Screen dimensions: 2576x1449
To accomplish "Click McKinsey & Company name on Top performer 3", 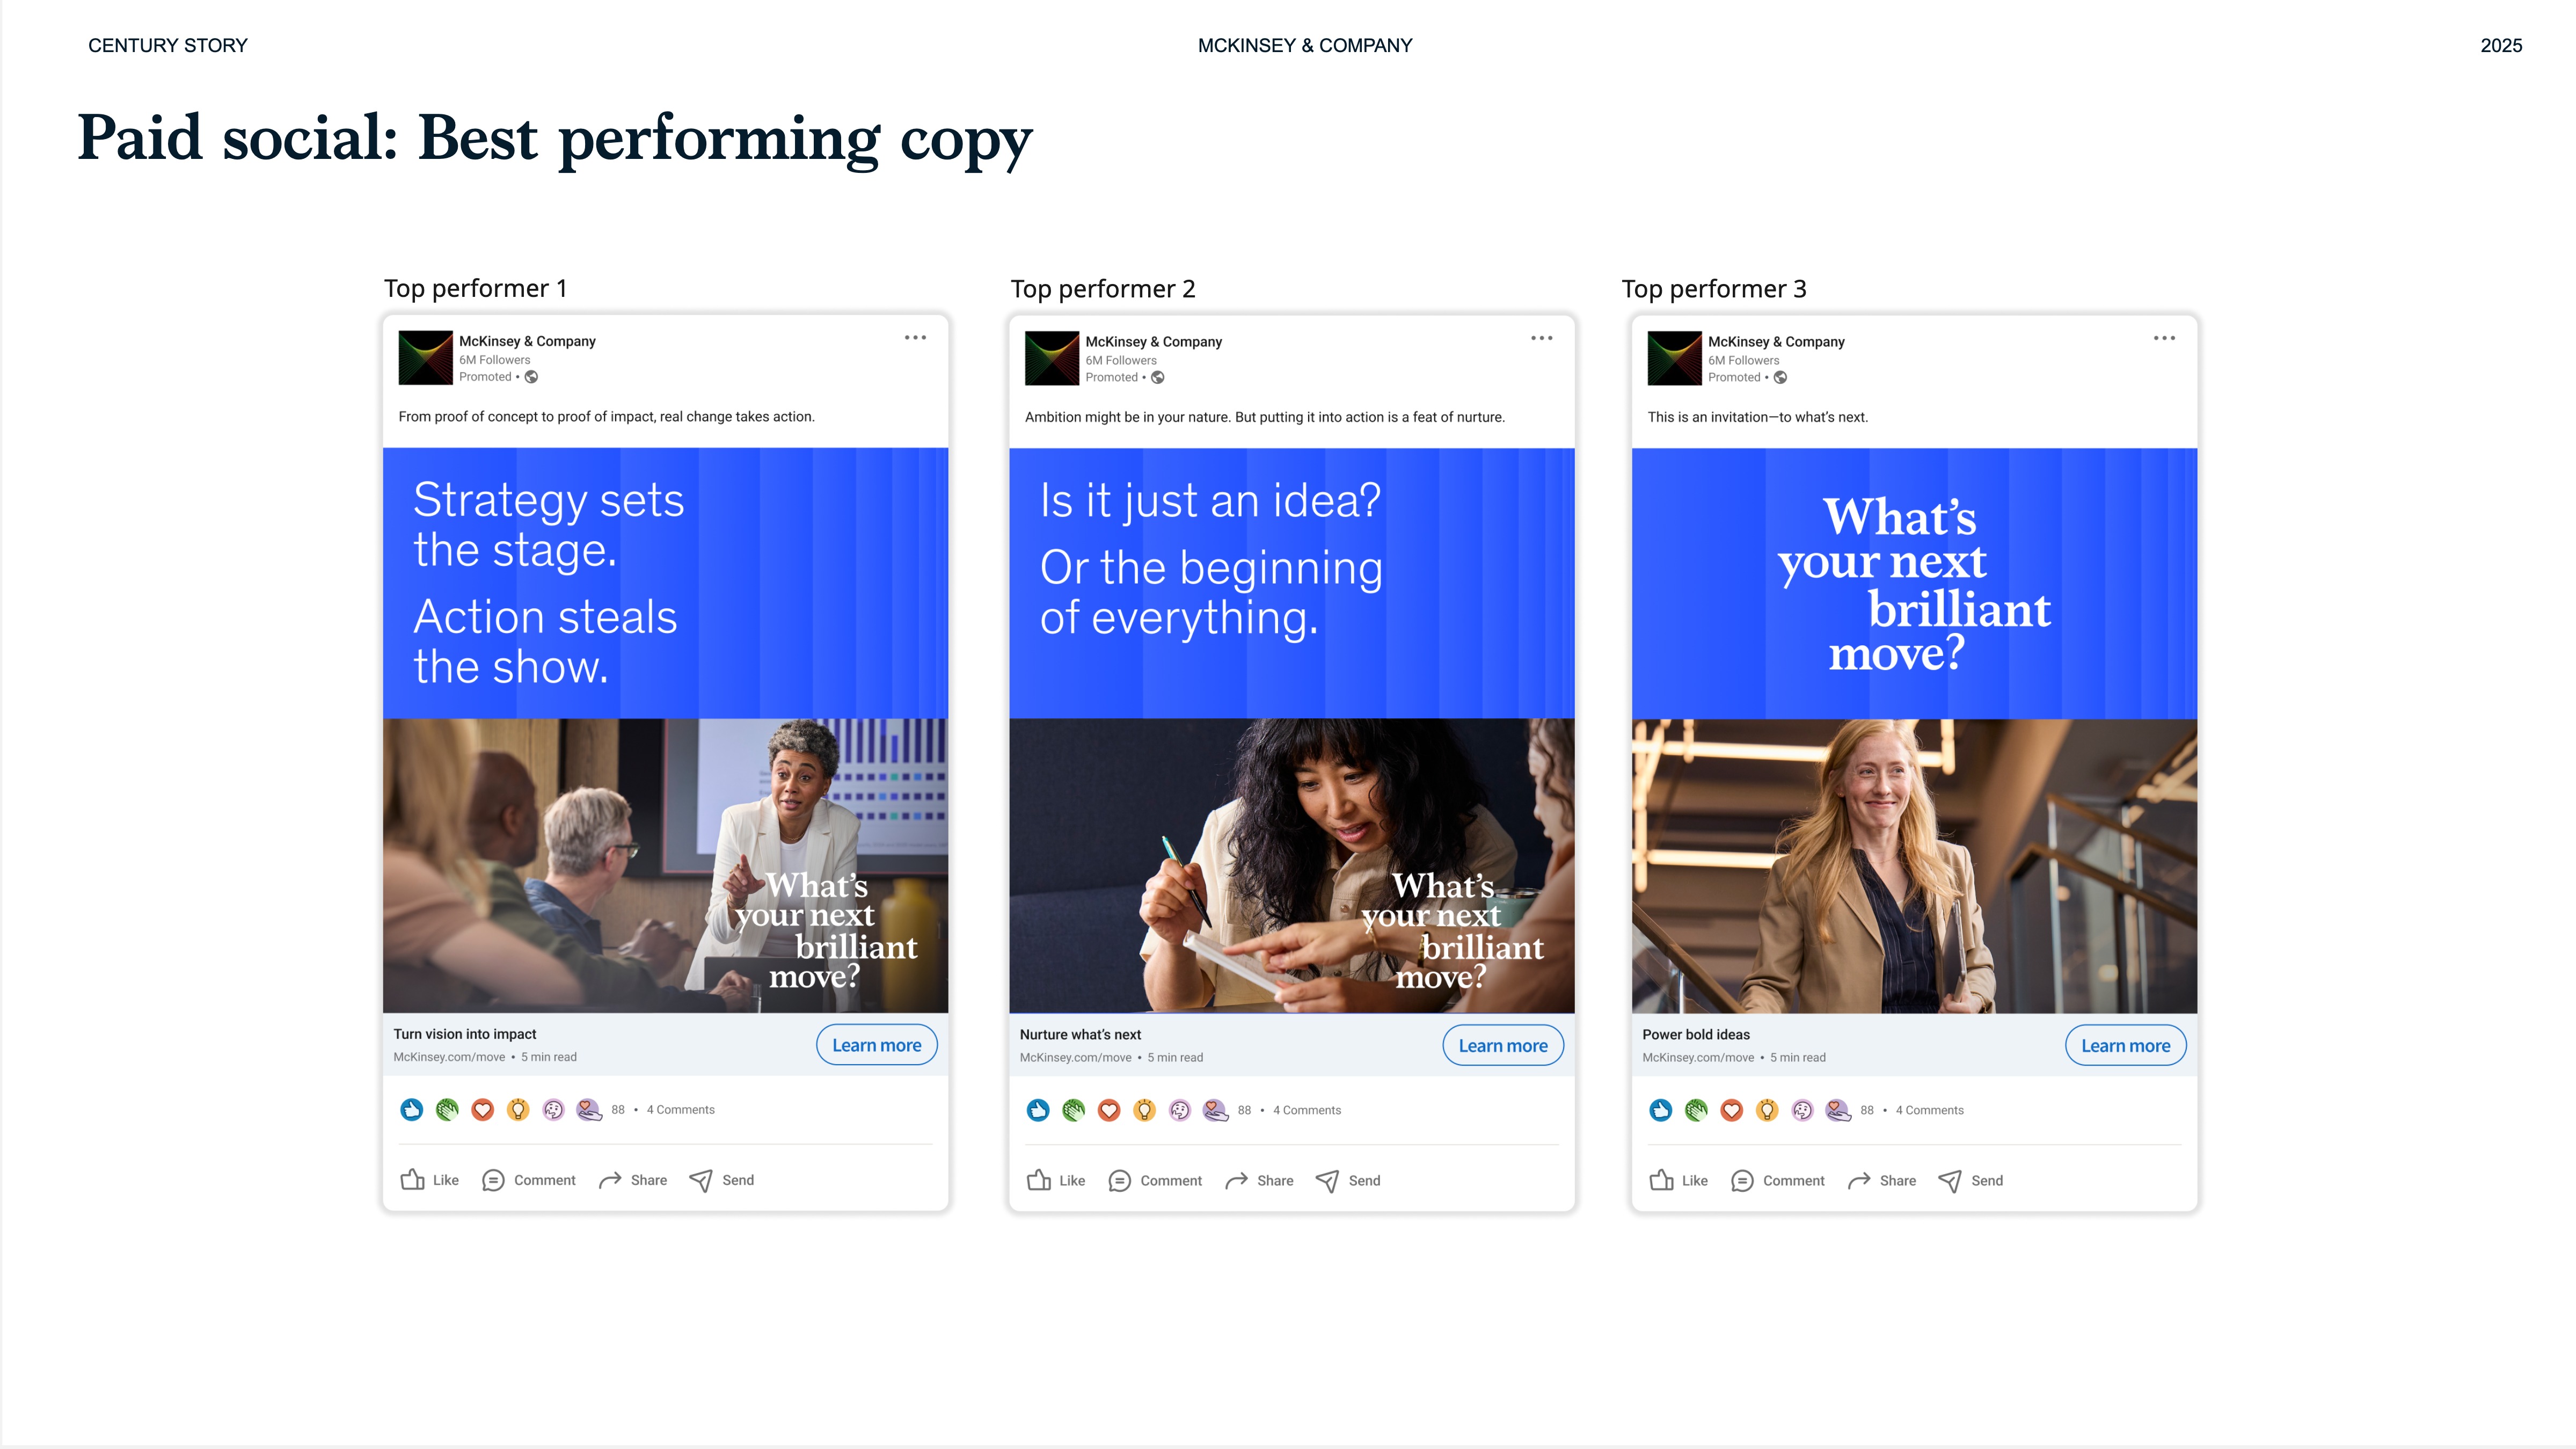I will point(1776,341).
